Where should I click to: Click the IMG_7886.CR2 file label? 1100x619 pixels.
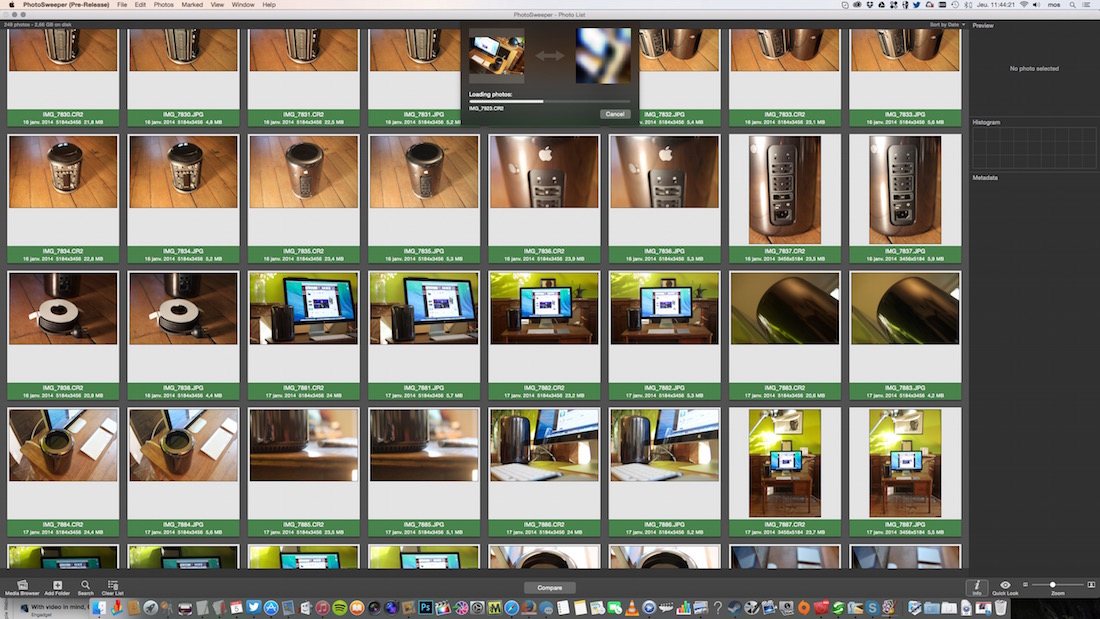coord(544,524)
